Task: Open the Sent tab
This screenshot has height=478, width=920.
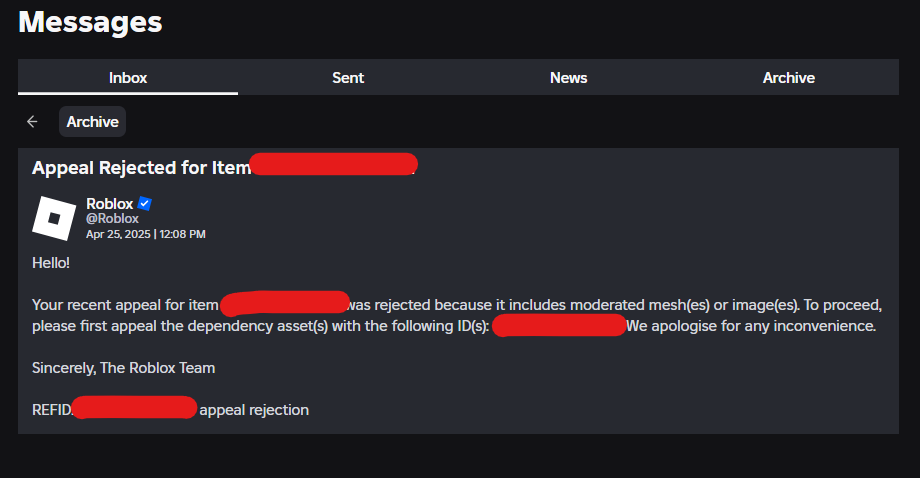Action: [348, 77]
